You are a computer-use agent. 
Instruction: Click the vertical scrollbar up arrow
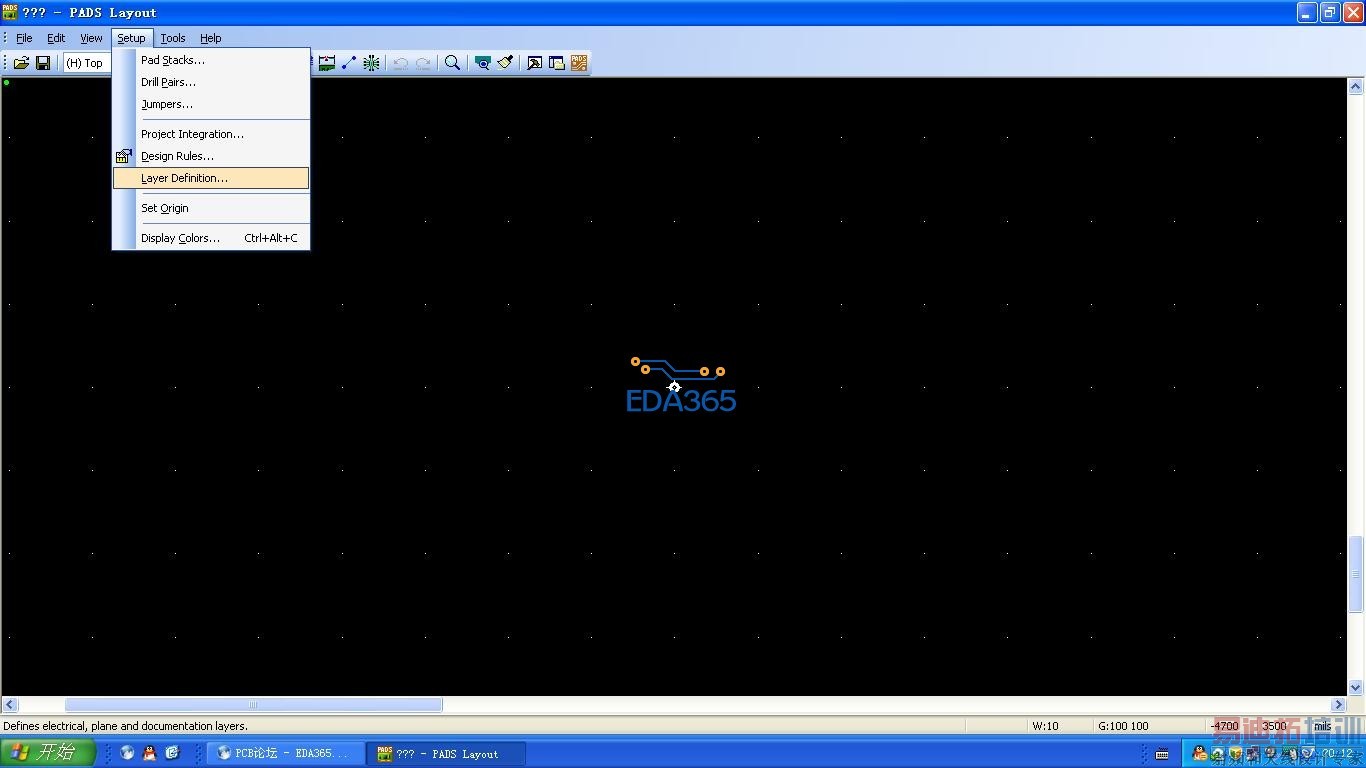(1357, 87)
